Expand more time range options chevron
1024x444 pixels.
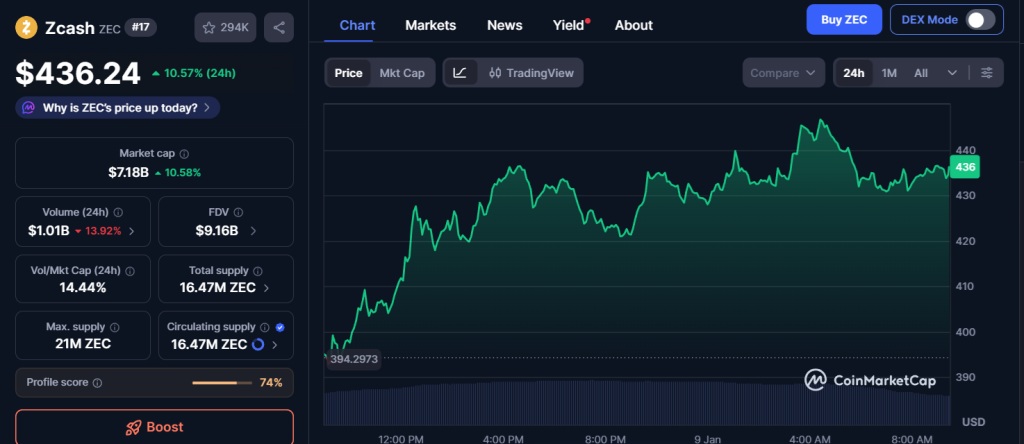pos(952,72)
